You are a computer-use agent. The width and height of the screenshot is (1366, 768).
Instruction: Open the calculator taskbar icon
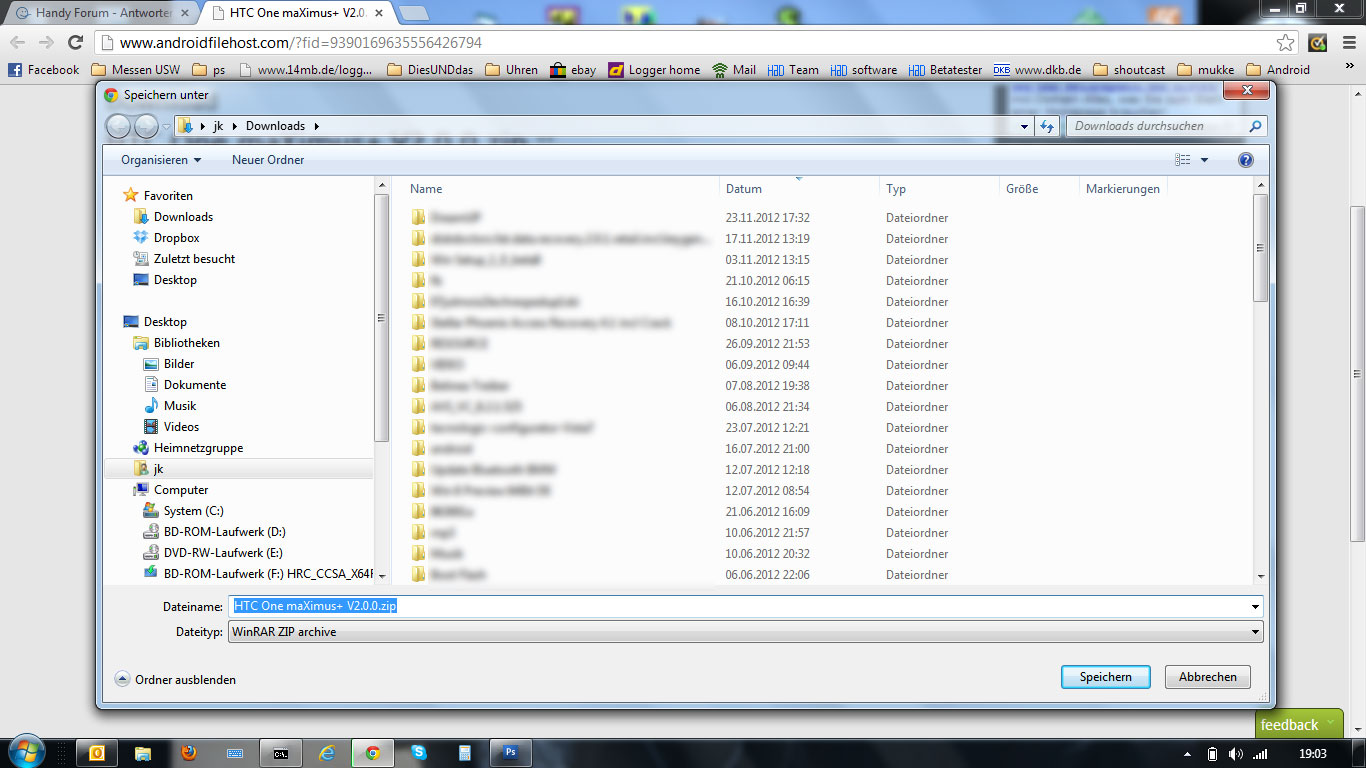[465, 753]
